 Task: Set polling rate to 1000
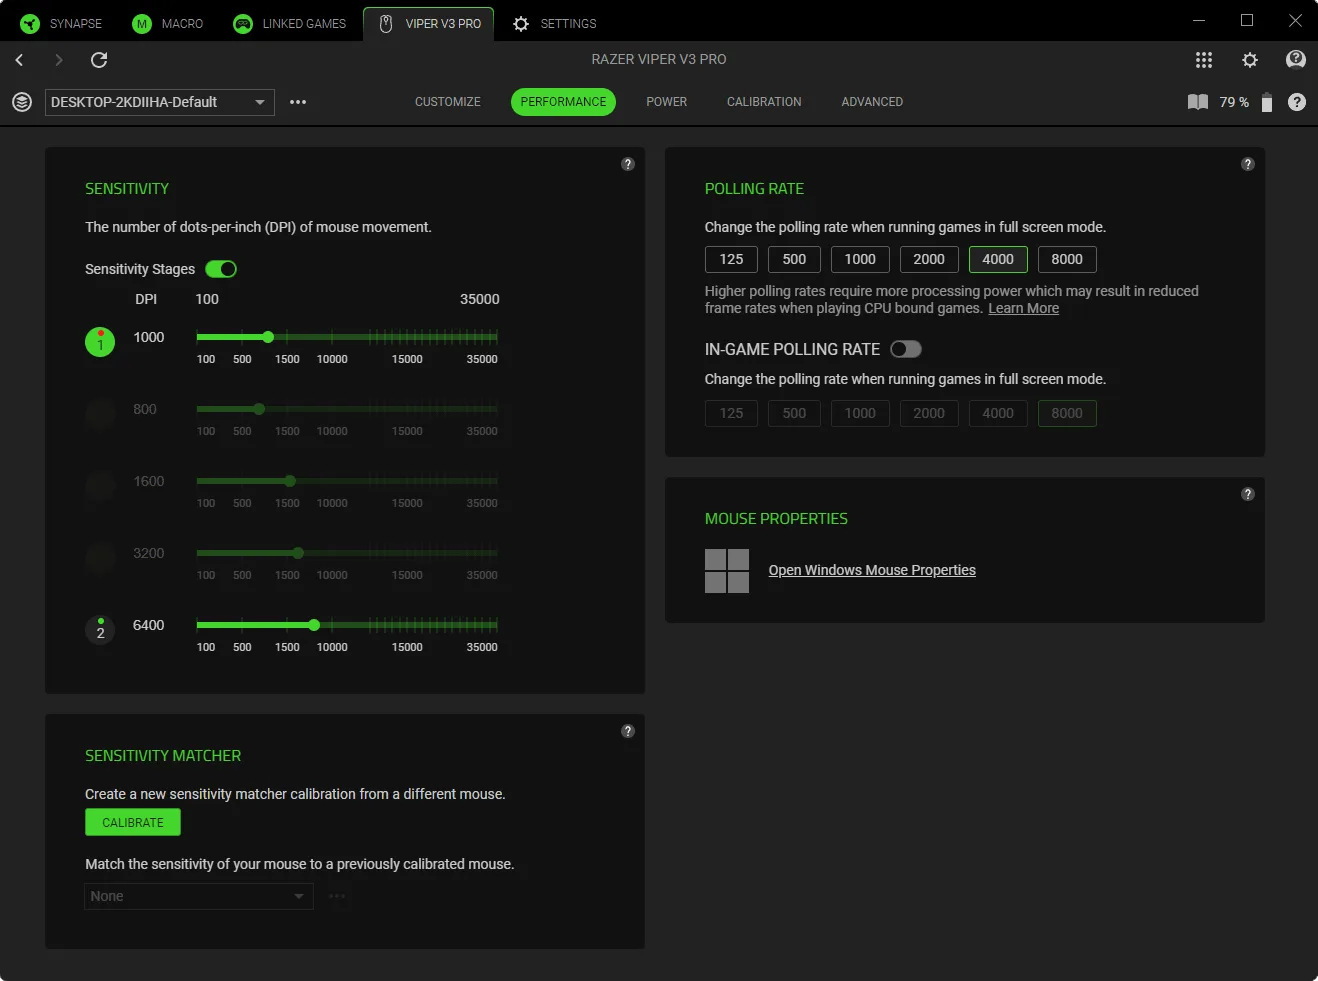(x=860, y=259)
